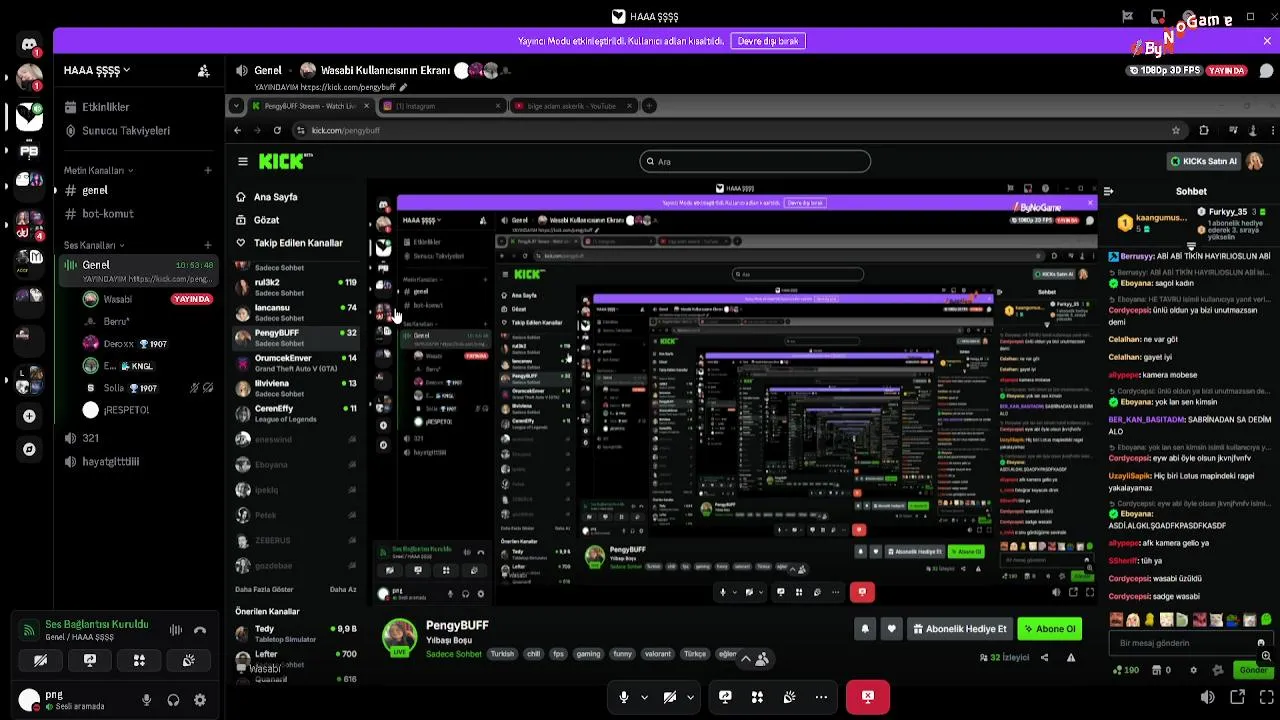This screenshot has width=1280, height=720.
Task: Open microphone options arrow in call bar
Action: 644,697
